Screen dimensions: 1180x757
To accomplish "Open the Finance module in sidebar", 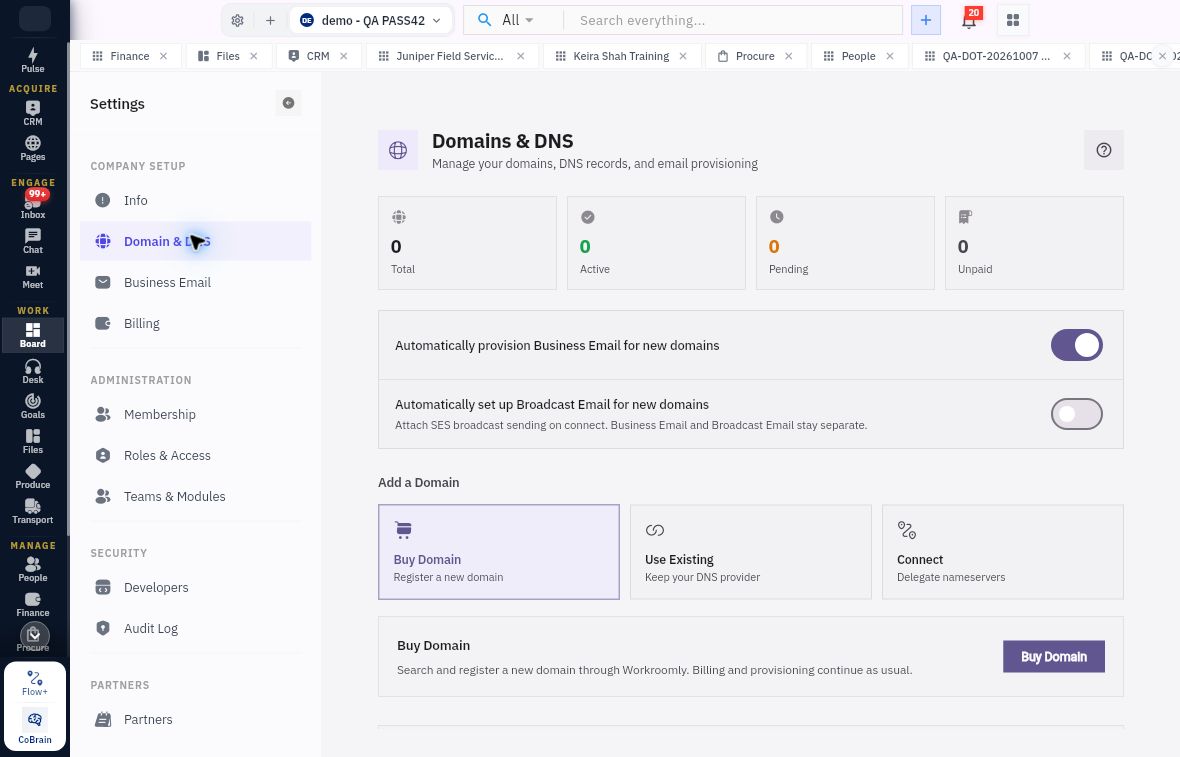I will coord(32,604).
